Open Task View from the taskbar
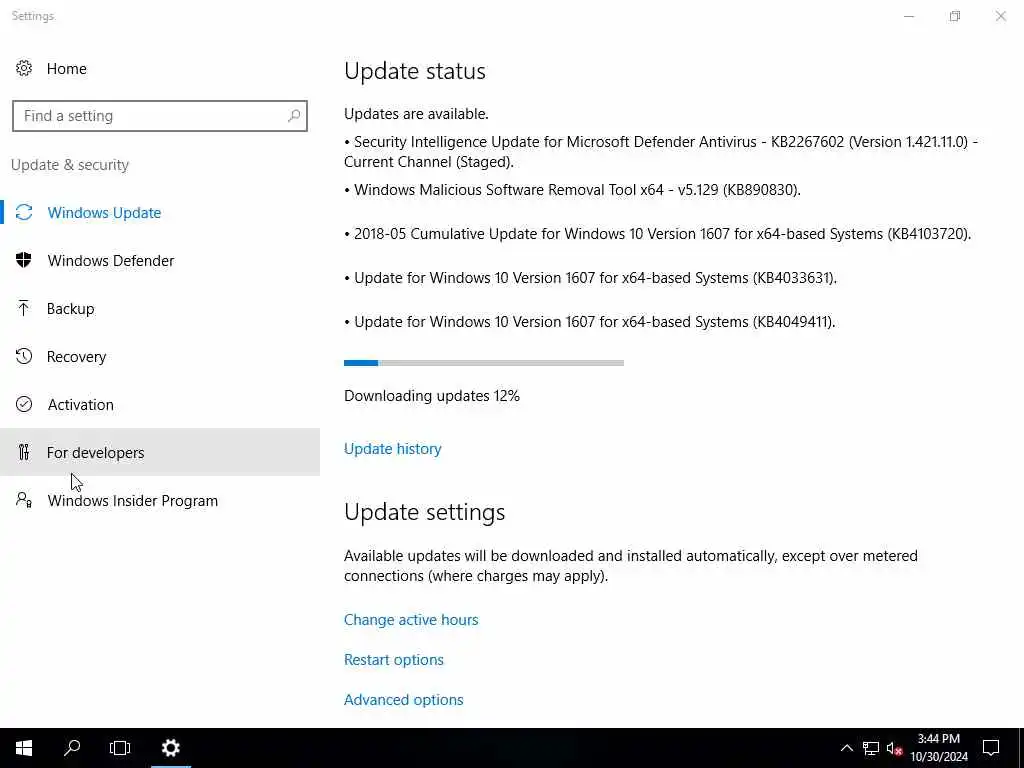This screenshot has width=1024, height=768. point(120,748)
